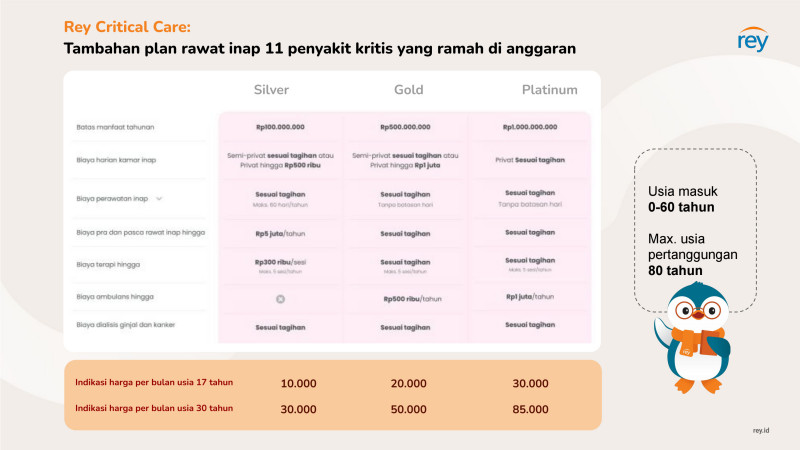Screen dimensions: 800x450
Task: Open the rey.id link at bottom
Action: (761, 431)
